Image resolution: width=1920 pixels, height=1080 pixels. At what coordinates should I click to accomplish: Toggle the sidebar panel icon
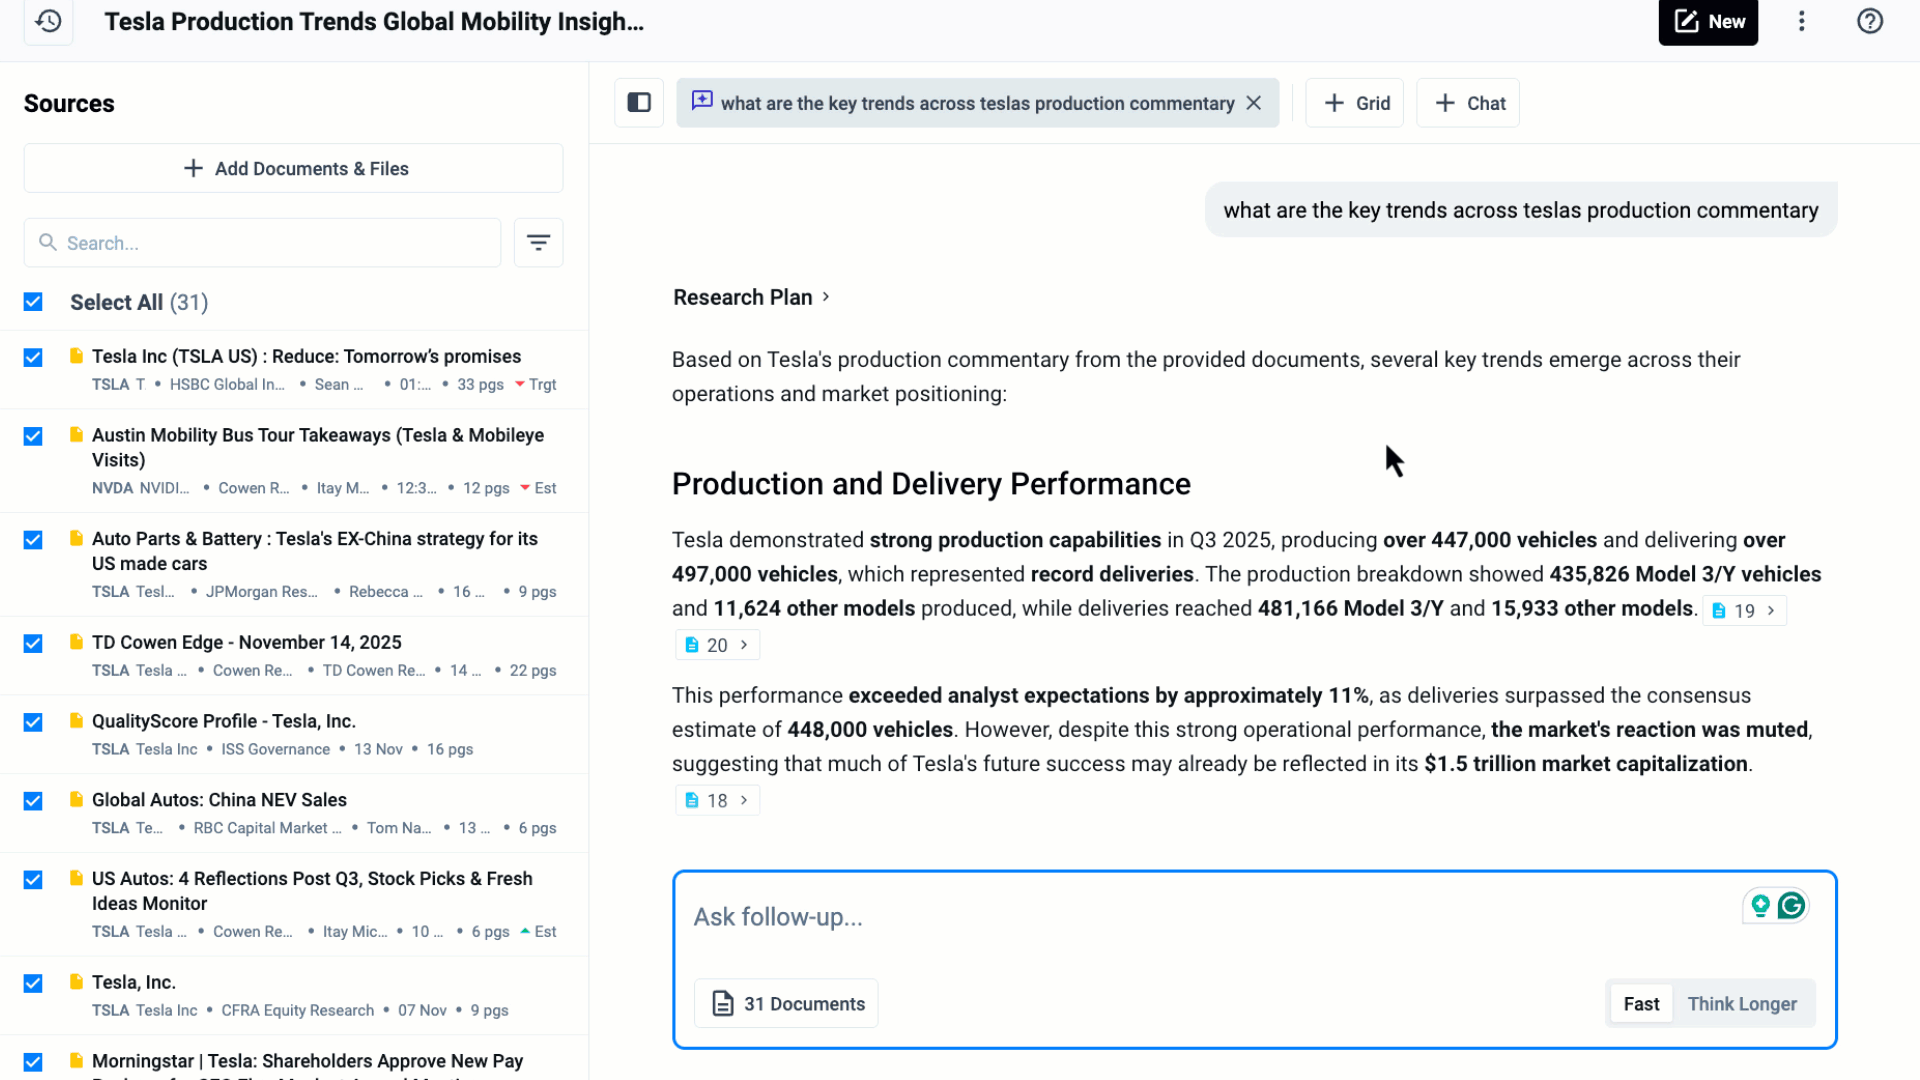coord(639,103)
